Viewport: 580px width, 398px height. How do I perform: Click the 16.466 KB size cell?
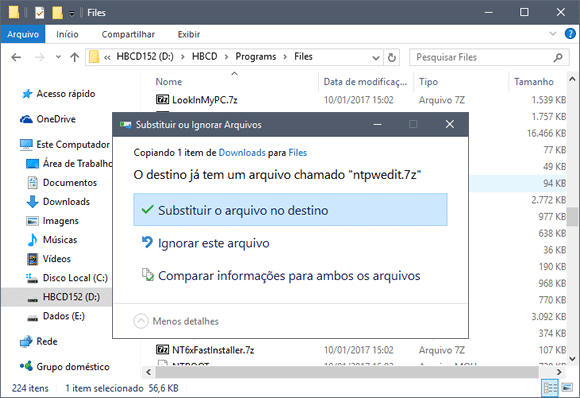pos(546,133)
